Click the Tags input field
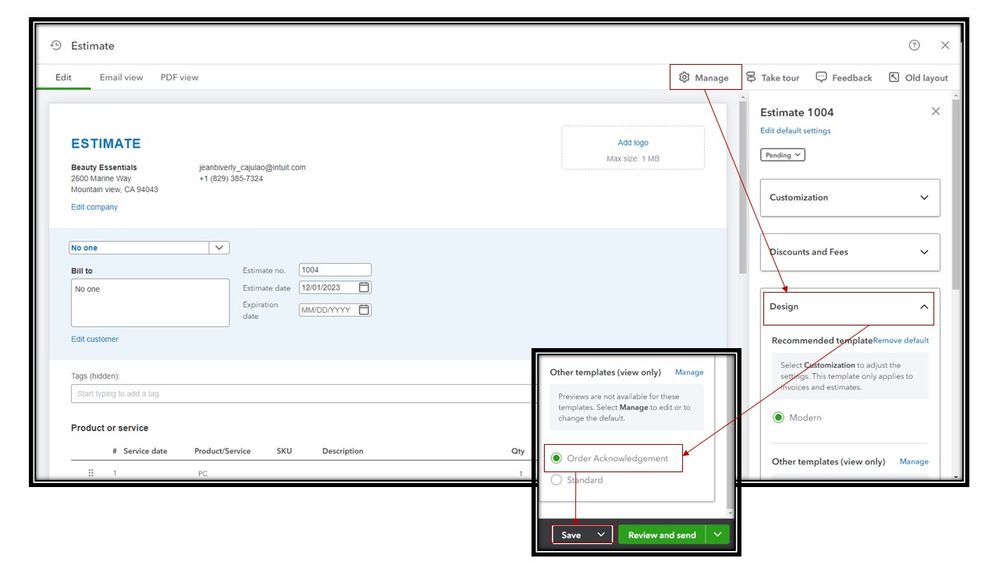999x562 pixels. click(303, 394)
